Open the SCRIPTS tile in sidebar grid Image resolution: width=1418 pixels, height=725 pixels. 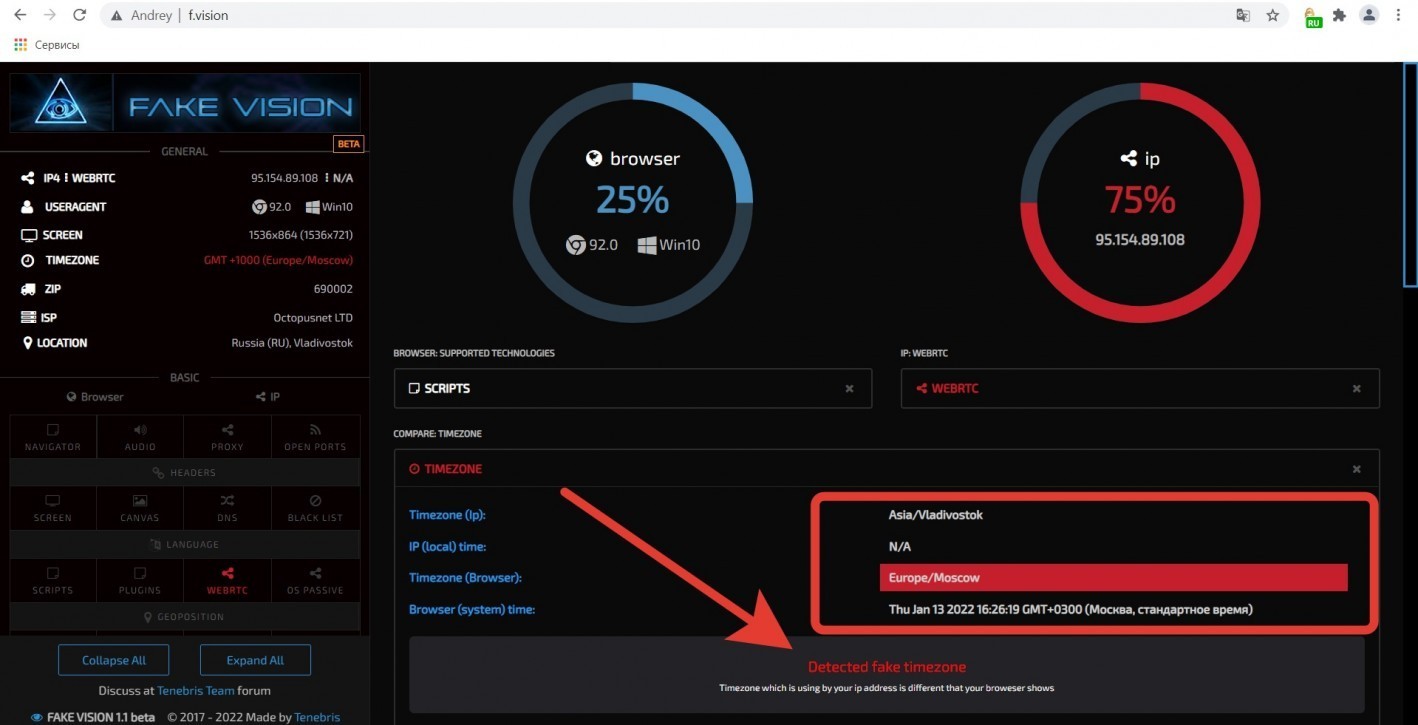pos(53,580)
